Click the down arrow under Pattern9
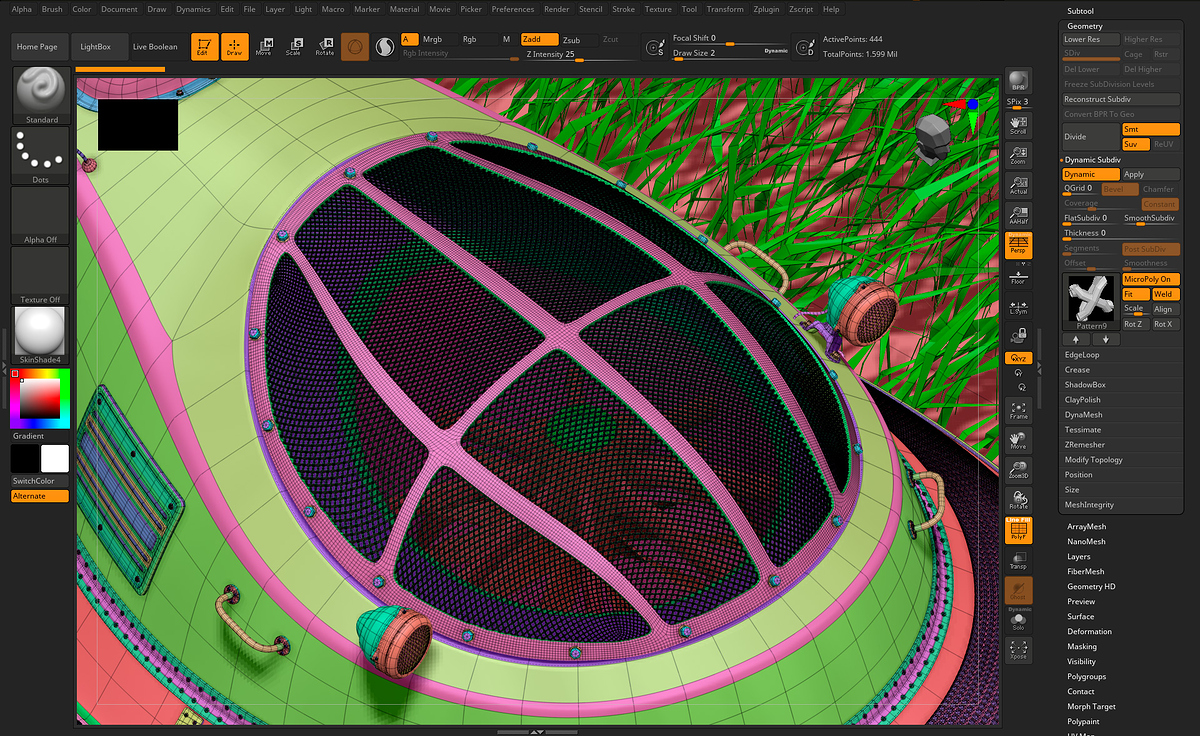Image resolution: width=1200 pixels, height=736 pixels. pyautogui.click(x=1104, y=340)
